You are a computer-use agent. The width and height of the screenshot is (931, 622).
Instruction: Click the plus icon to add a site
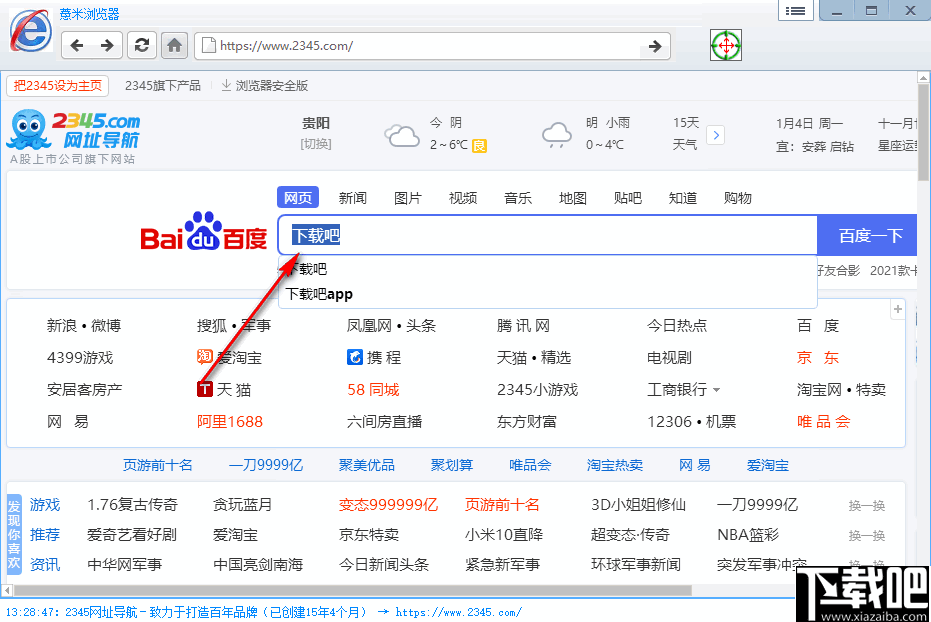pyautogui.click(x=898, y=309)
